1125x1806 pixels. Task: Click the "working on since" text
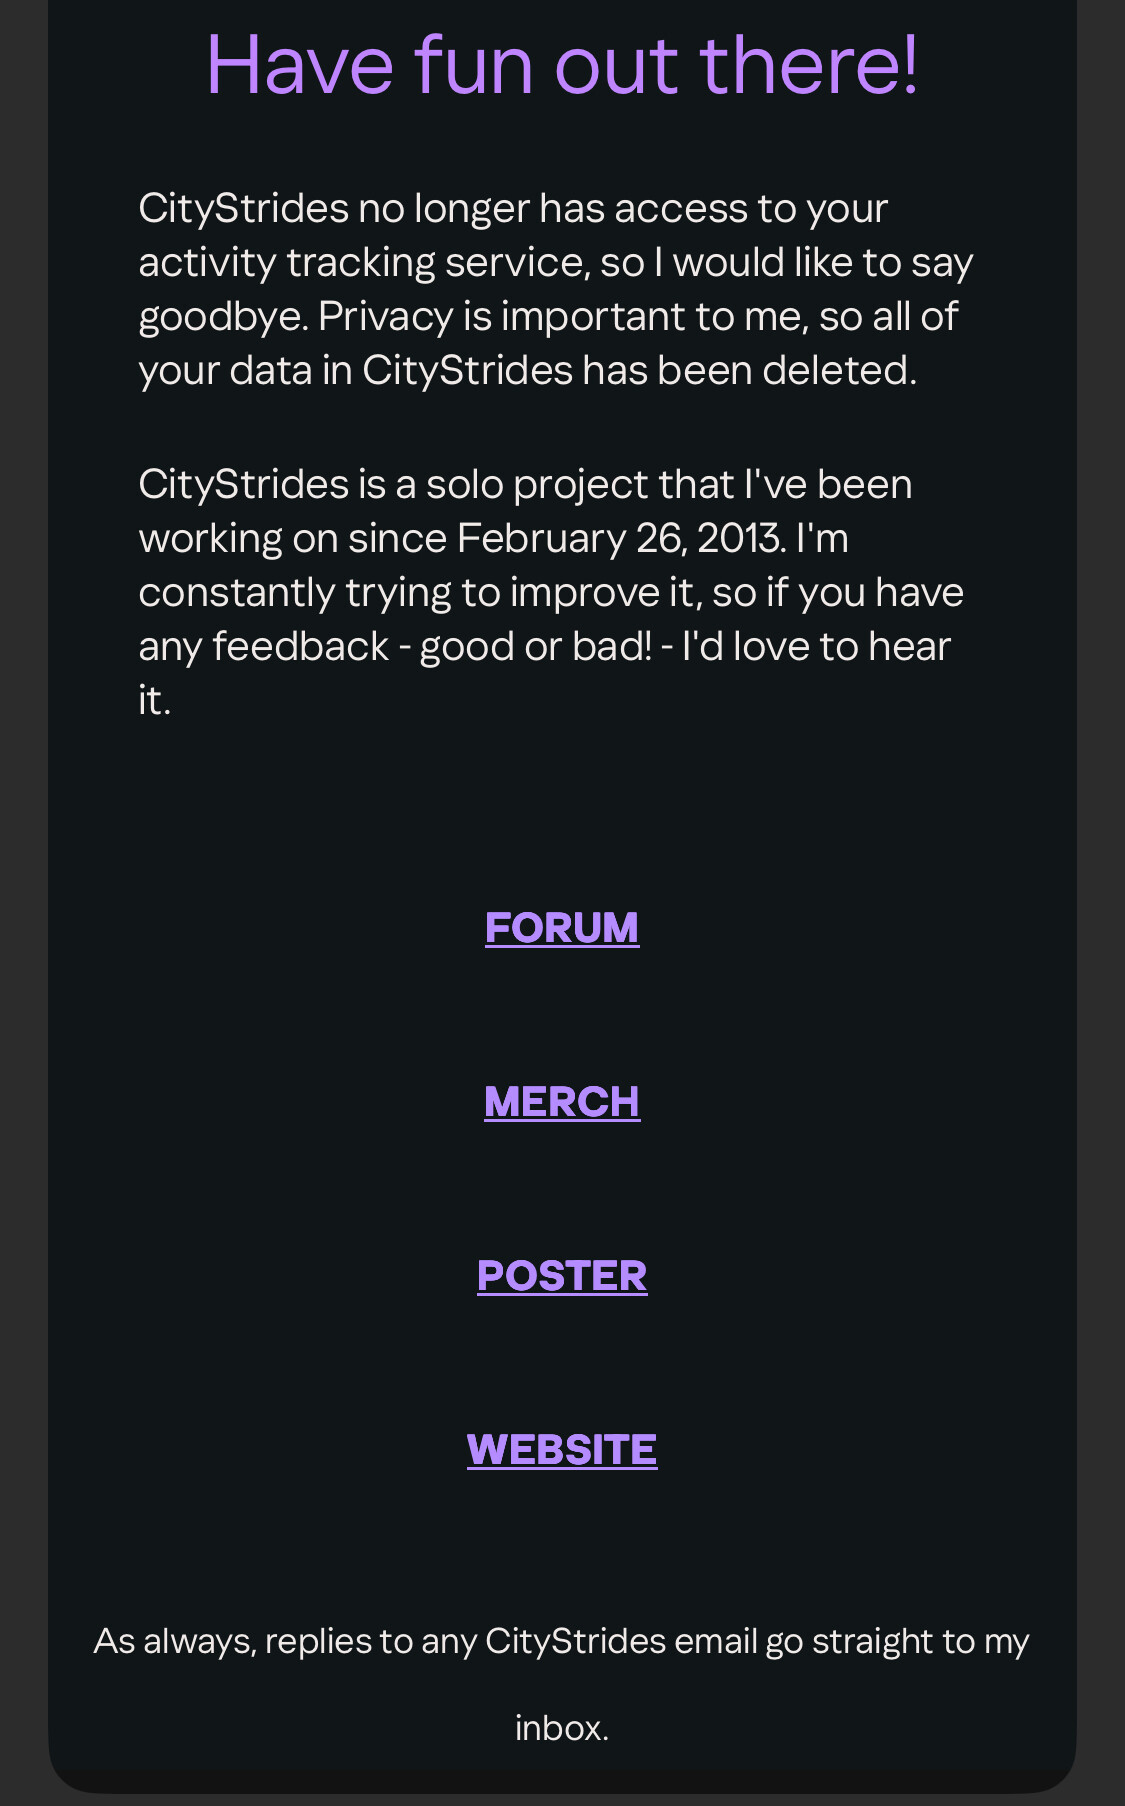(x=292, y=538)
